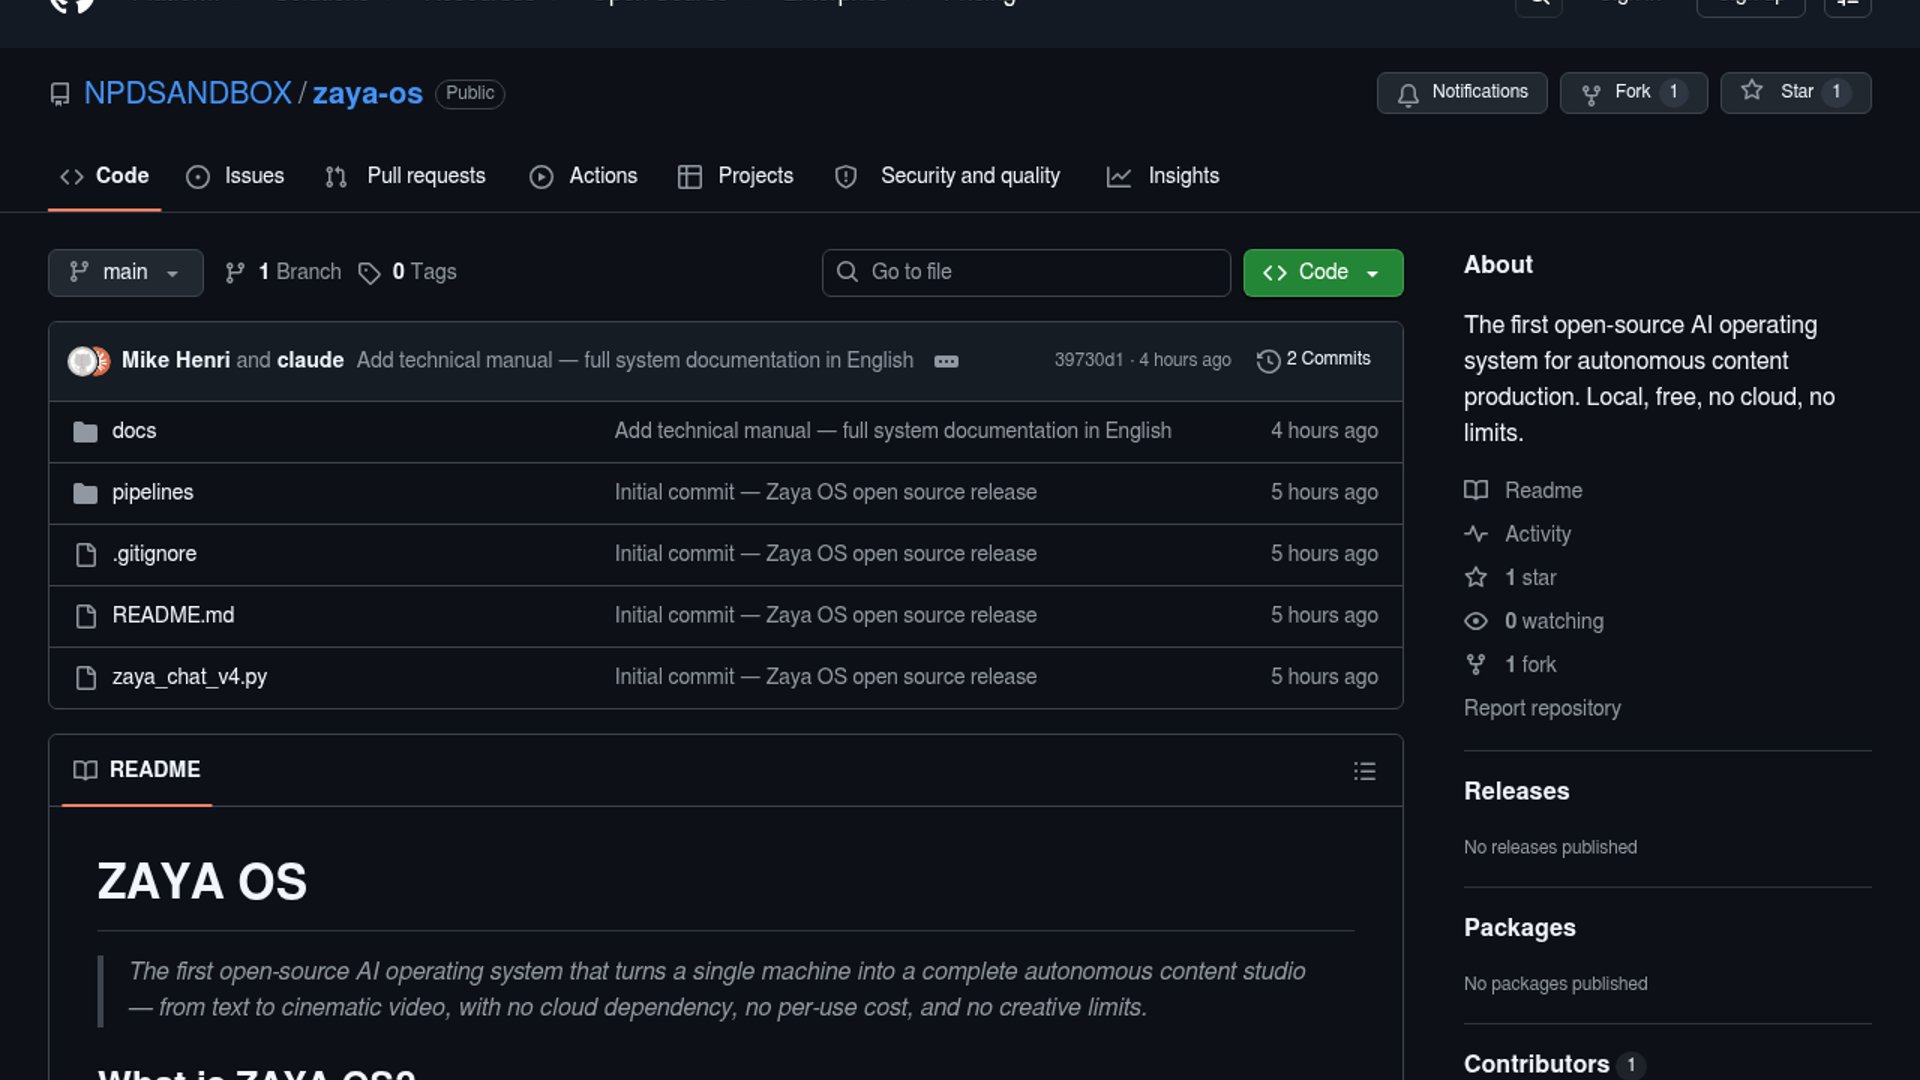View the 0 Tags link
The width and height of the screenshot is (1920, 1080).
pos(408,272)
